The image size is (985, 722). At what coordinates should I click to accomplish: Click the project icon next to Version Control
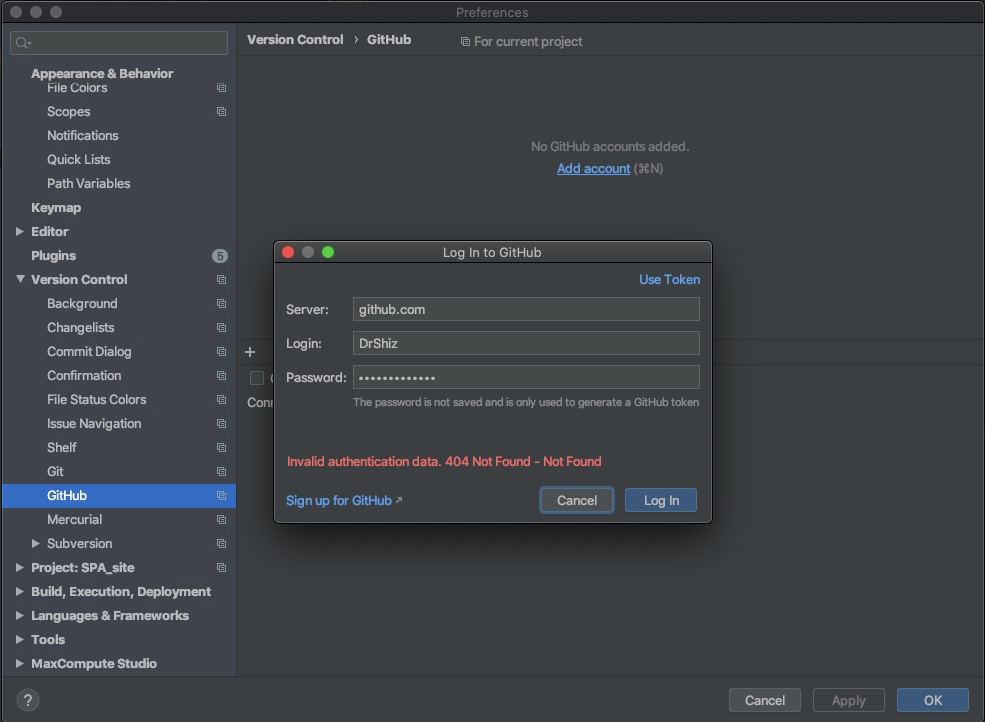click(x=221, y=279)
